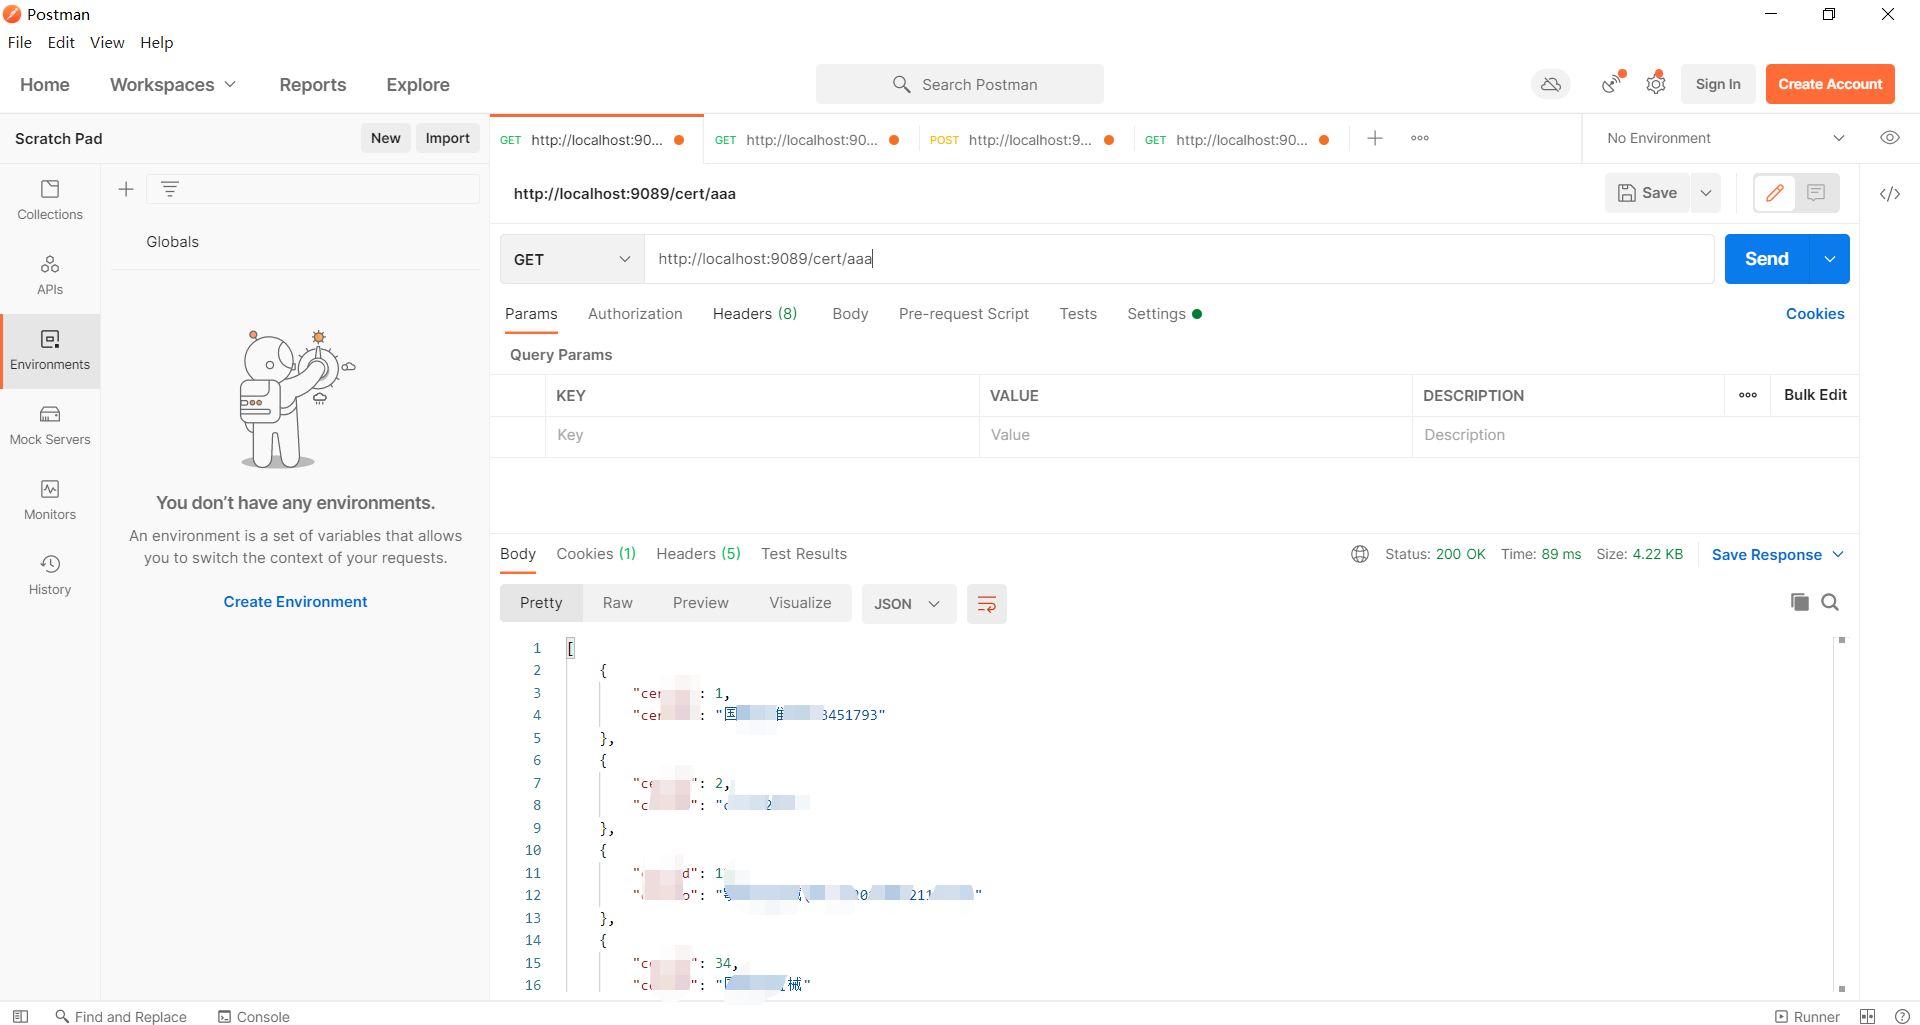The width and height of the screenshot is (1920, 1025).
Task: Open Find and Replace
Action: tap(121, 1016)
